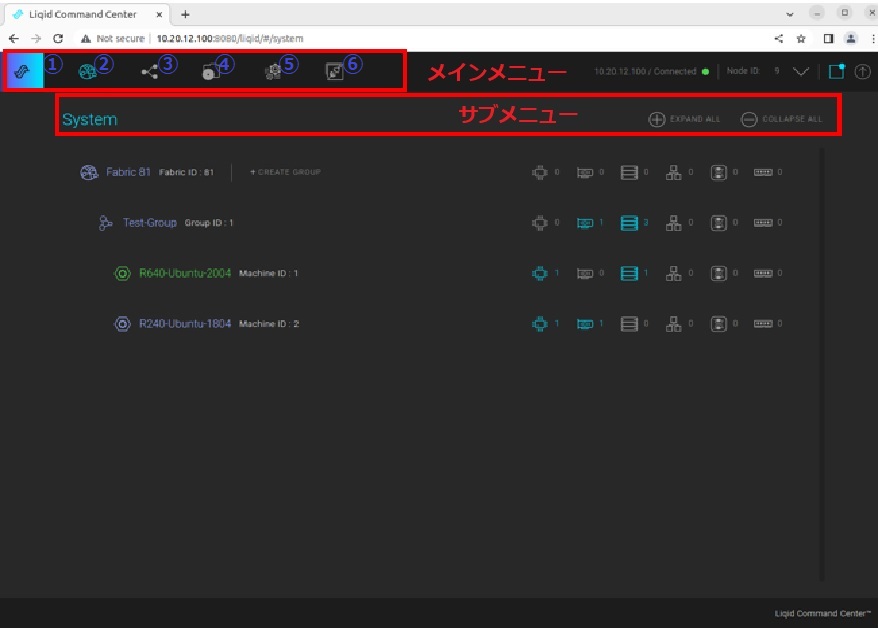Click Collapse All in the System submenu
Screen dimensions: 878x628
pyautogui.click(x=782, y=119)
